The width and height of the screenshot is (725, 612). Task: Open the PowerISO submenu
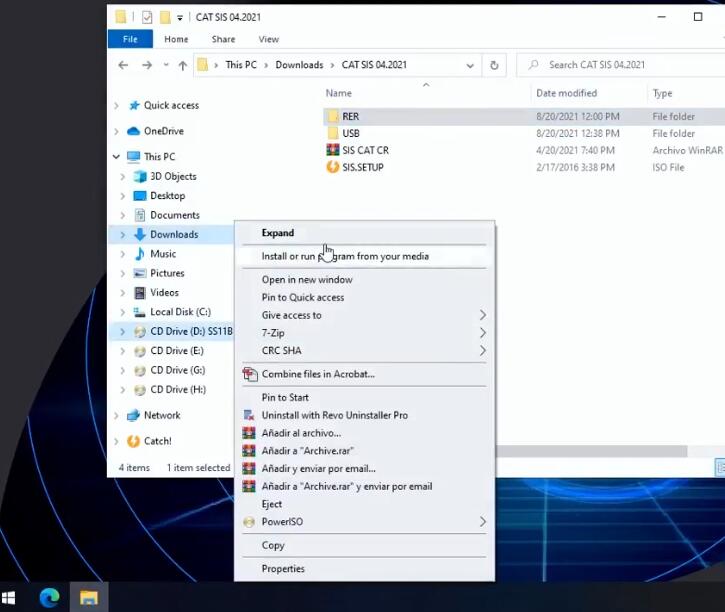pos(364,522)
